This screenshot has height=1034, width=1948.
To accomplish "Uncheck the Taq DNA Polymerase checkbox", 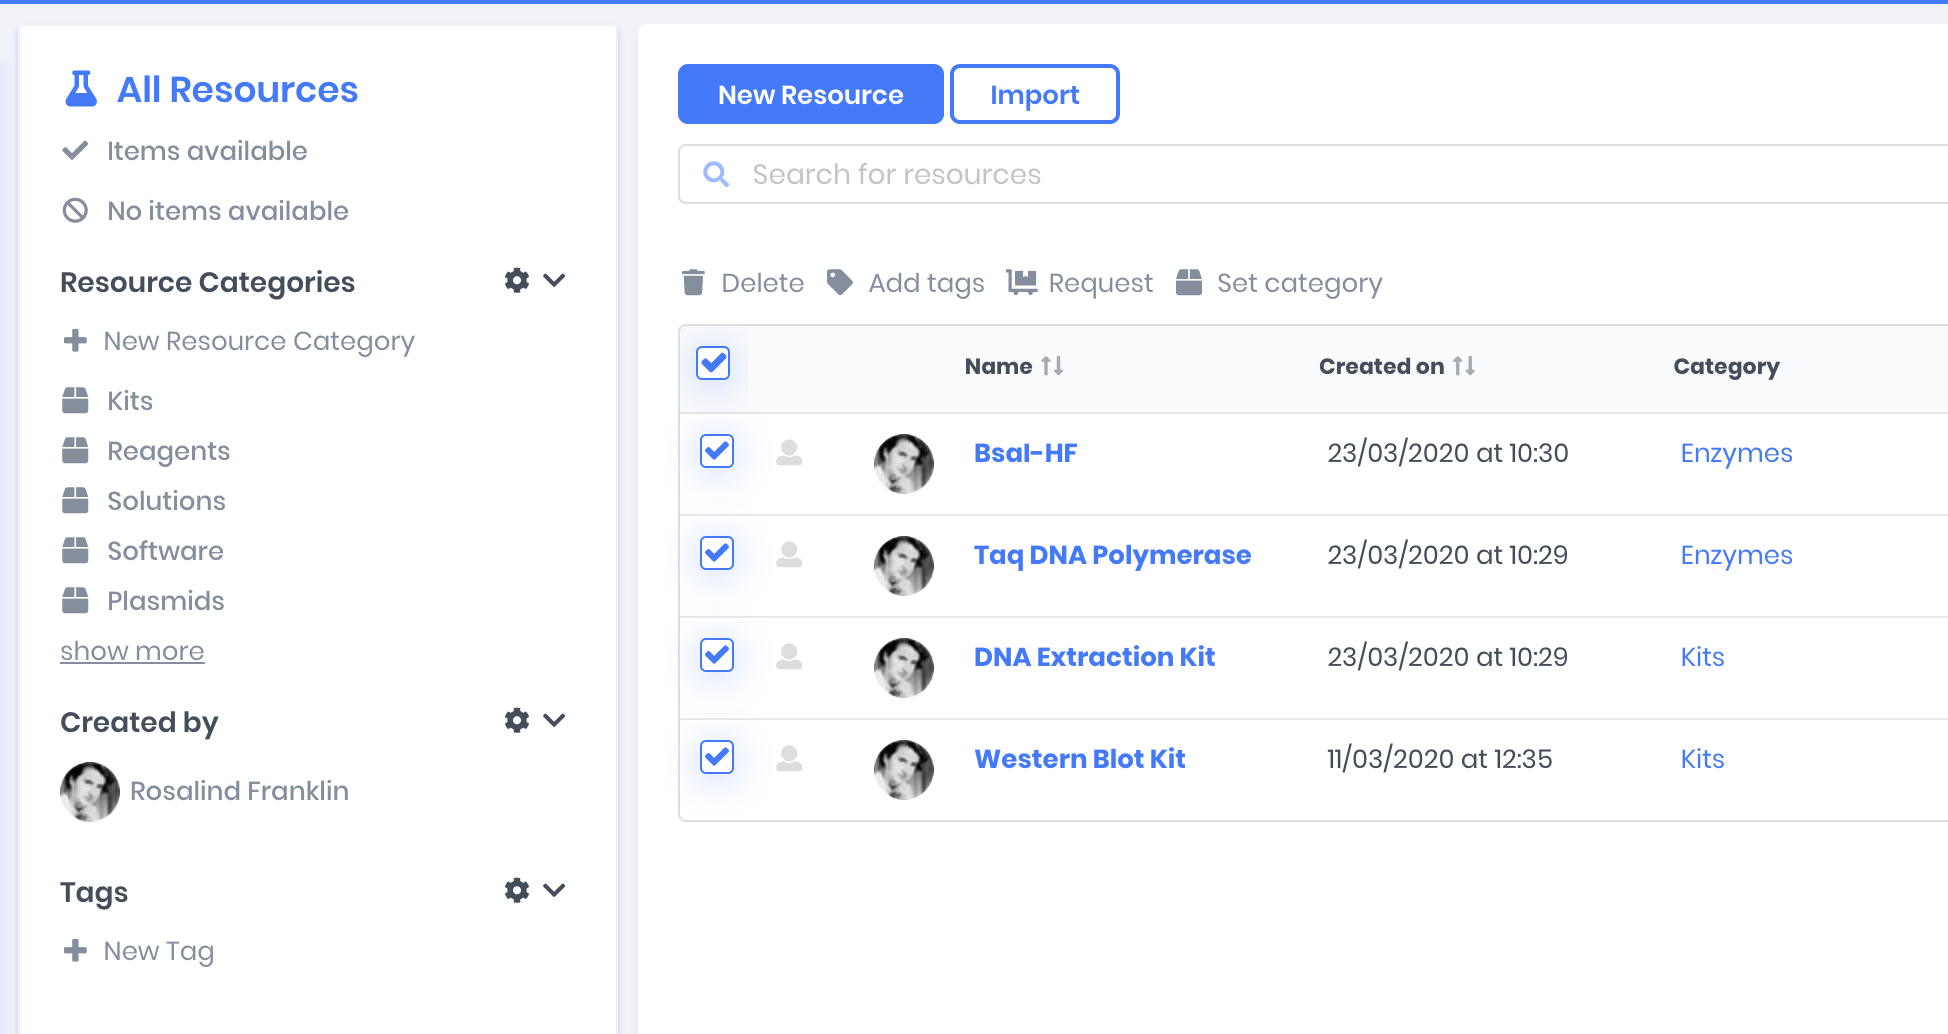I will 717,553.
